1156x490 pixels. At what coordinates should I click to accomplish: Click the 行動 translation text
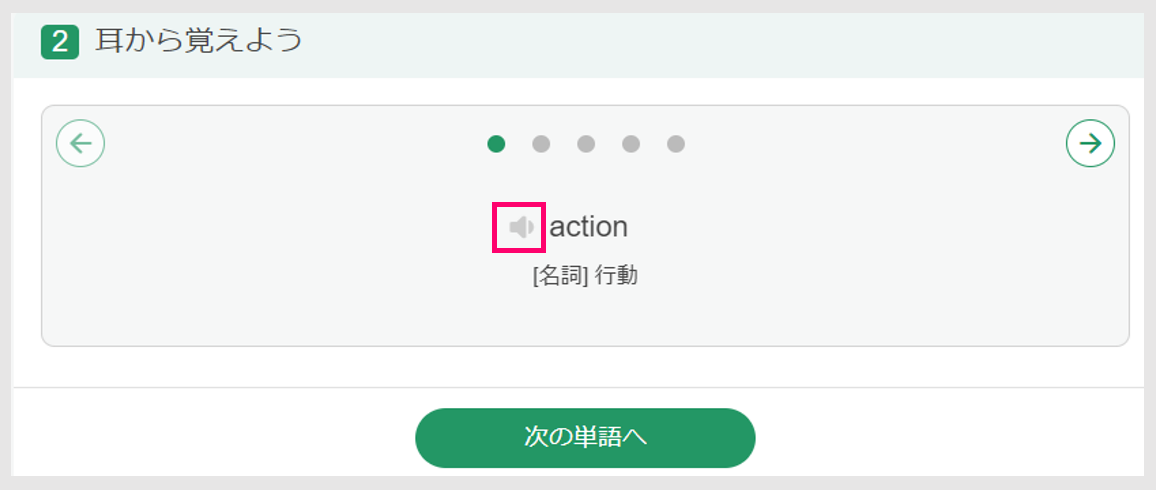(616, 277)
